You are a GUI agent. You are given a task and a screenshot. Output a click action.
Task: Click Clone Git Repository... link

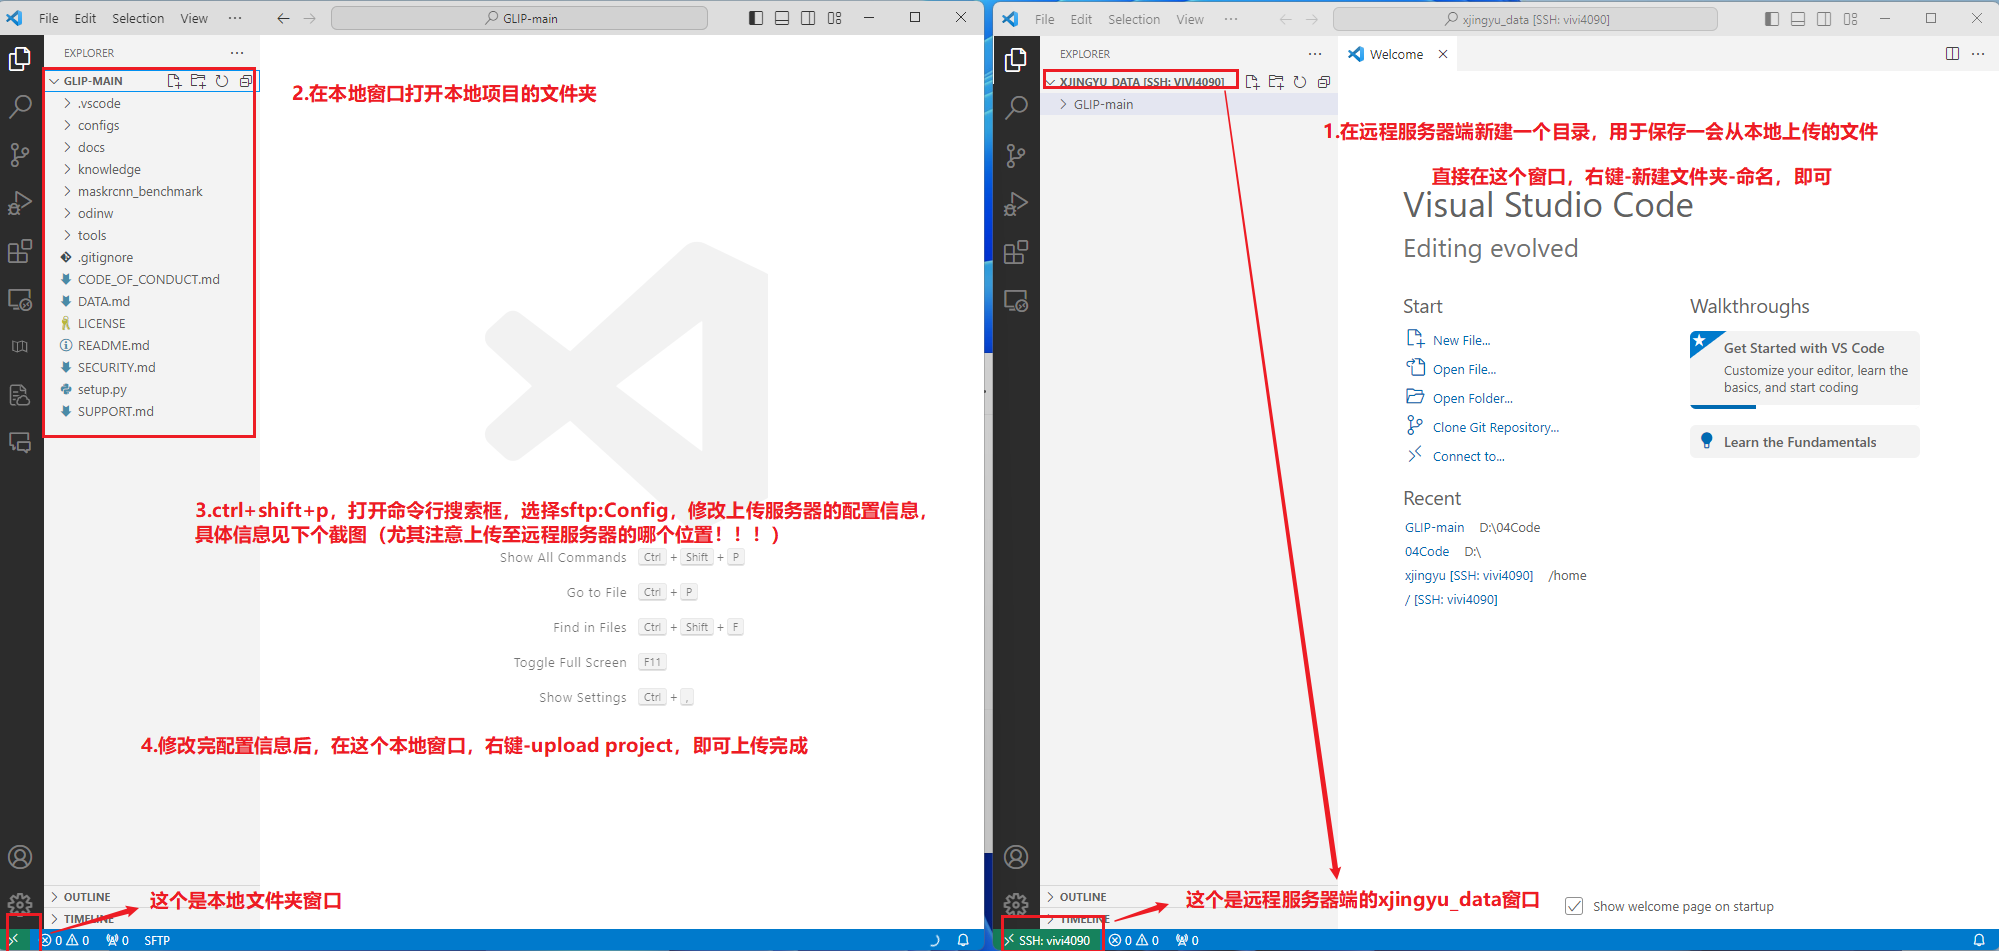[x=1495, y=427]
